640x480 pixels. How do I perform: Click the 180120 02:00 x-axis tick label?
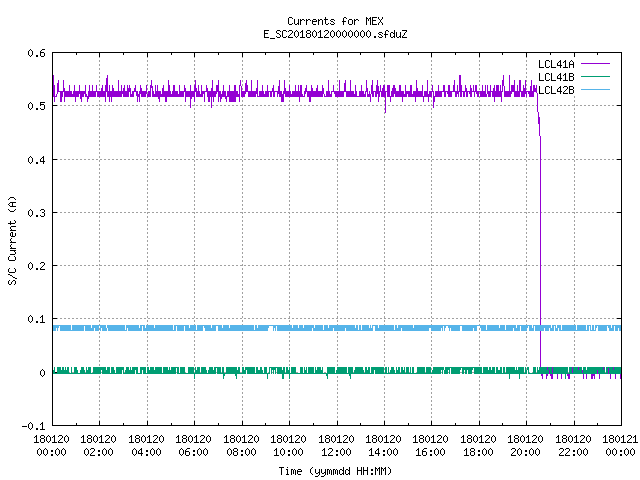(98, 446)
